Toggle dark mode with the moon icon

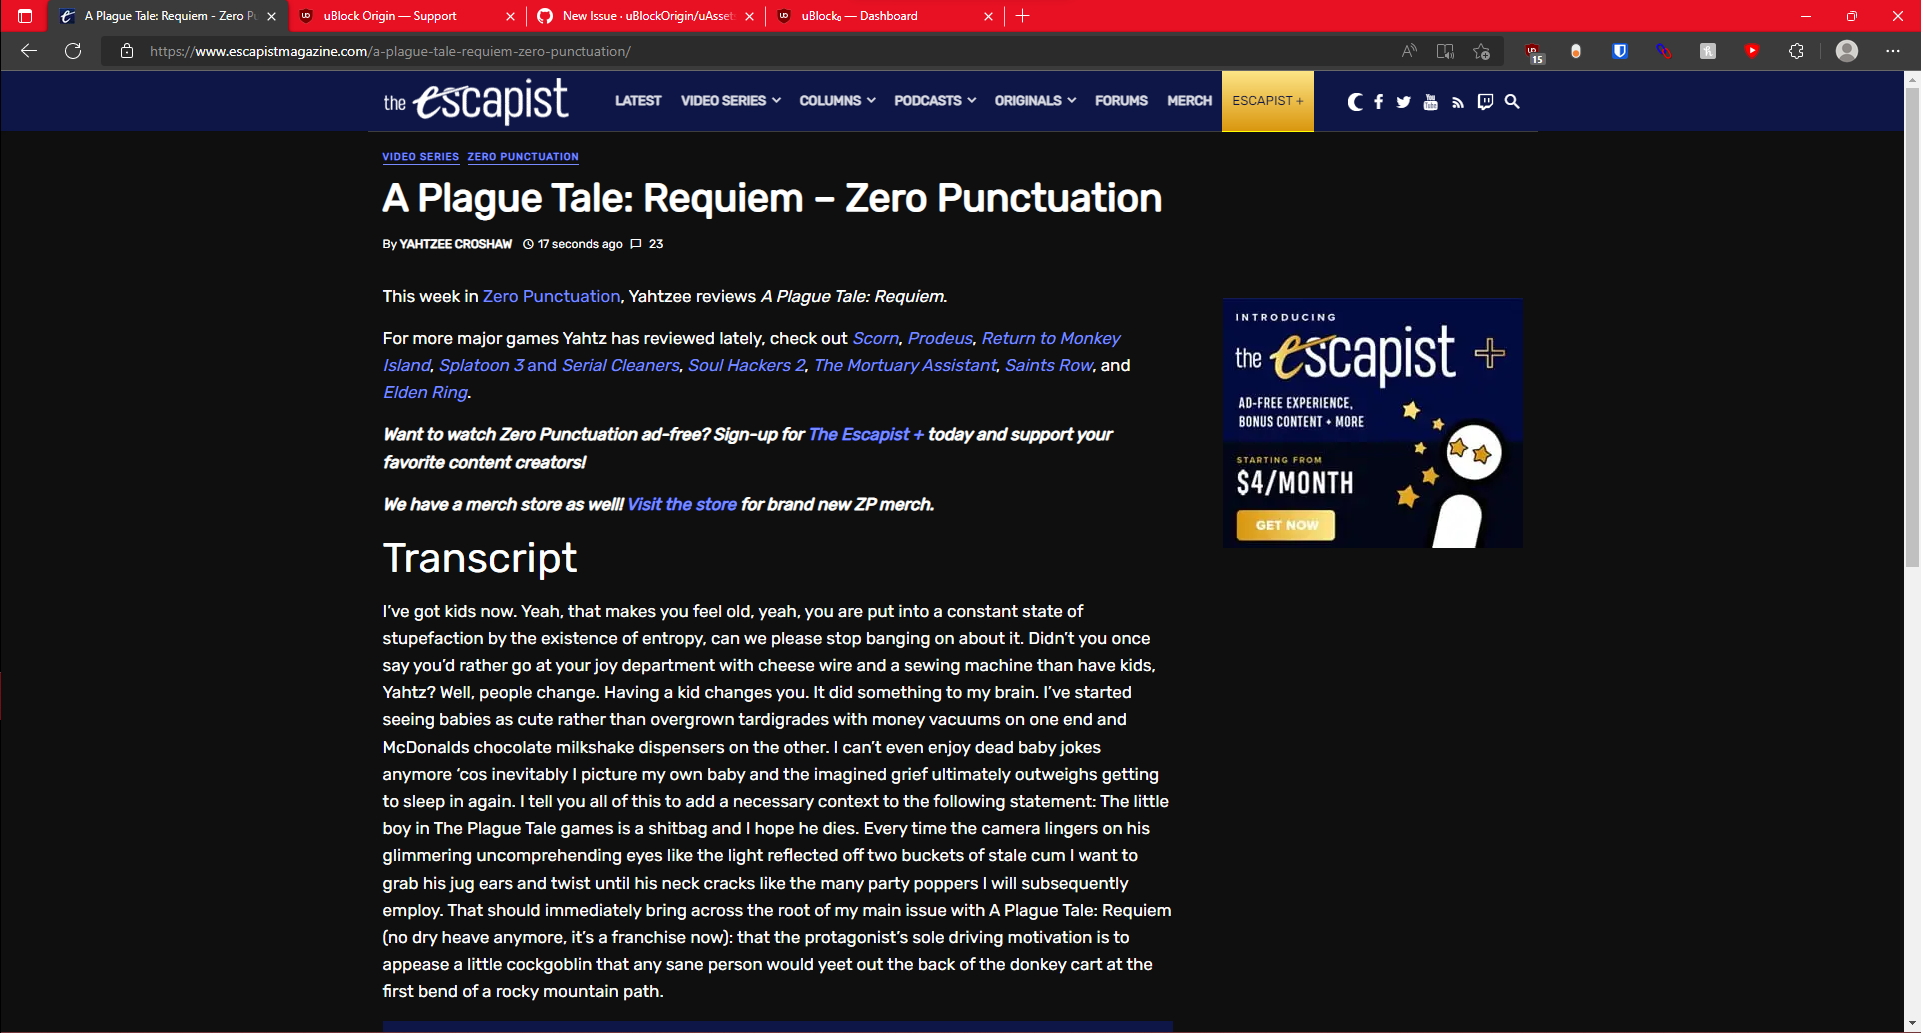[x=1355, y=101]
